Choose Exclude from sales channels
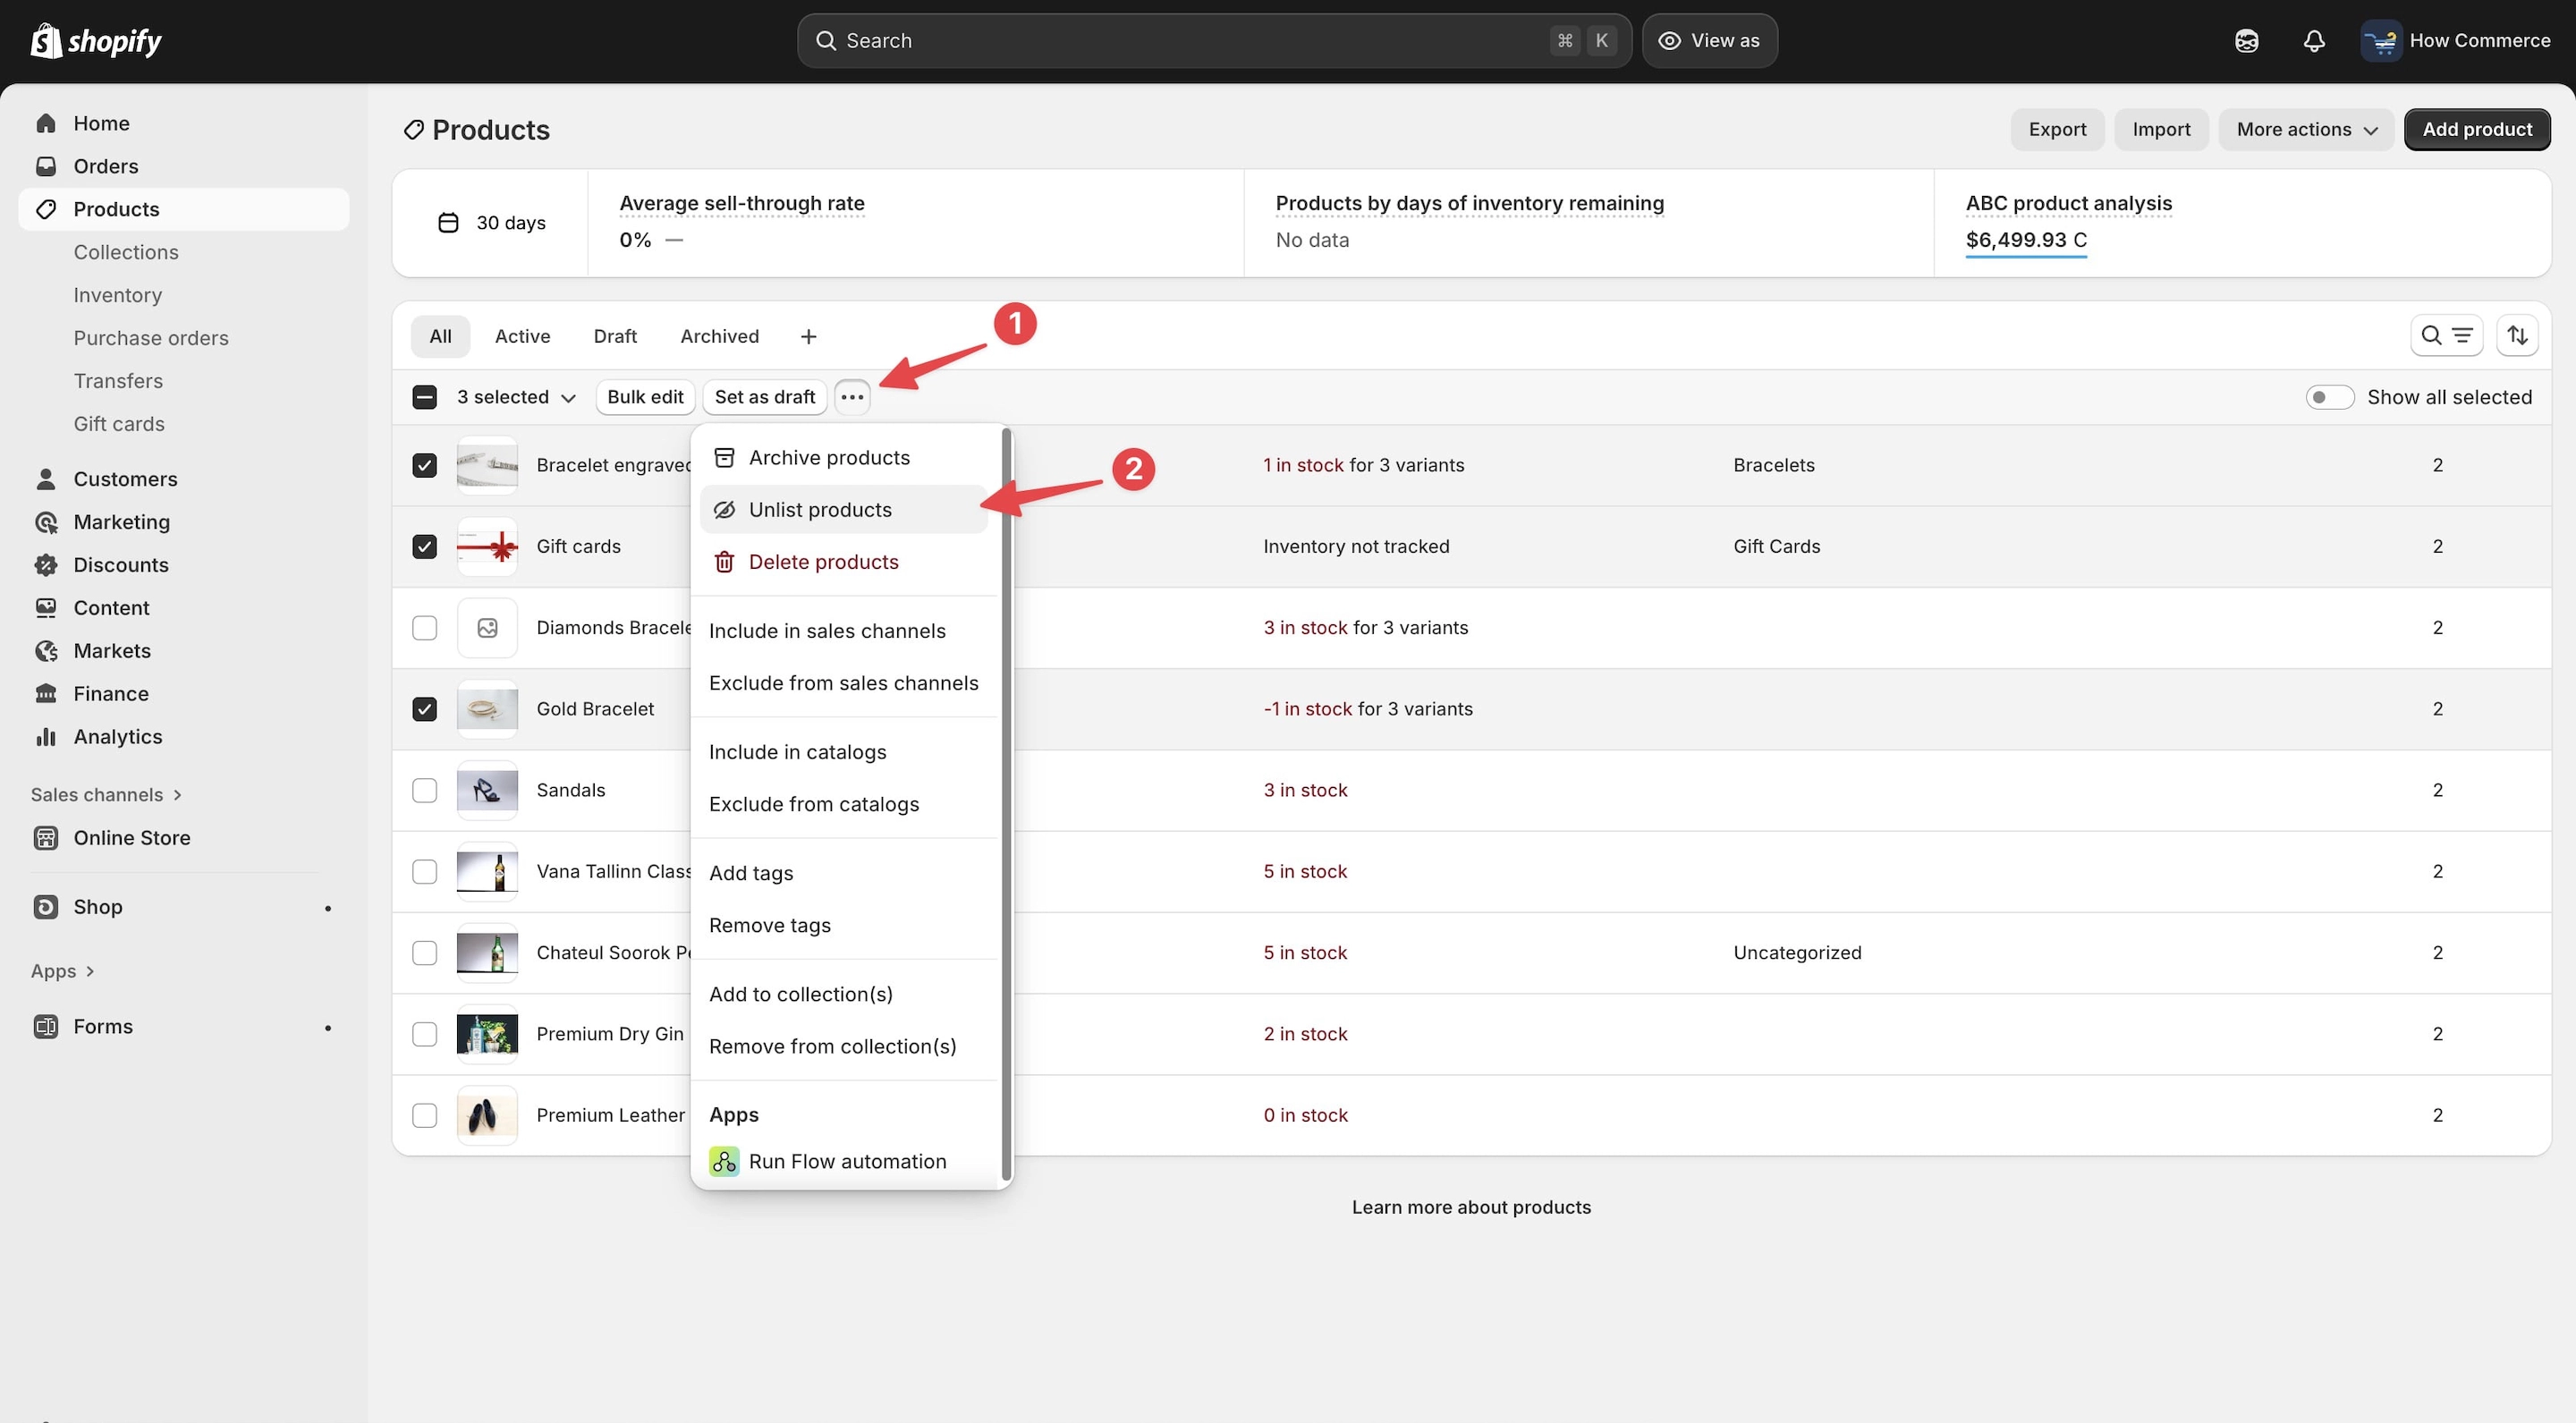Image resolution: width=2576 pixels, height=1423 pixels. click(x=844, y=683)
